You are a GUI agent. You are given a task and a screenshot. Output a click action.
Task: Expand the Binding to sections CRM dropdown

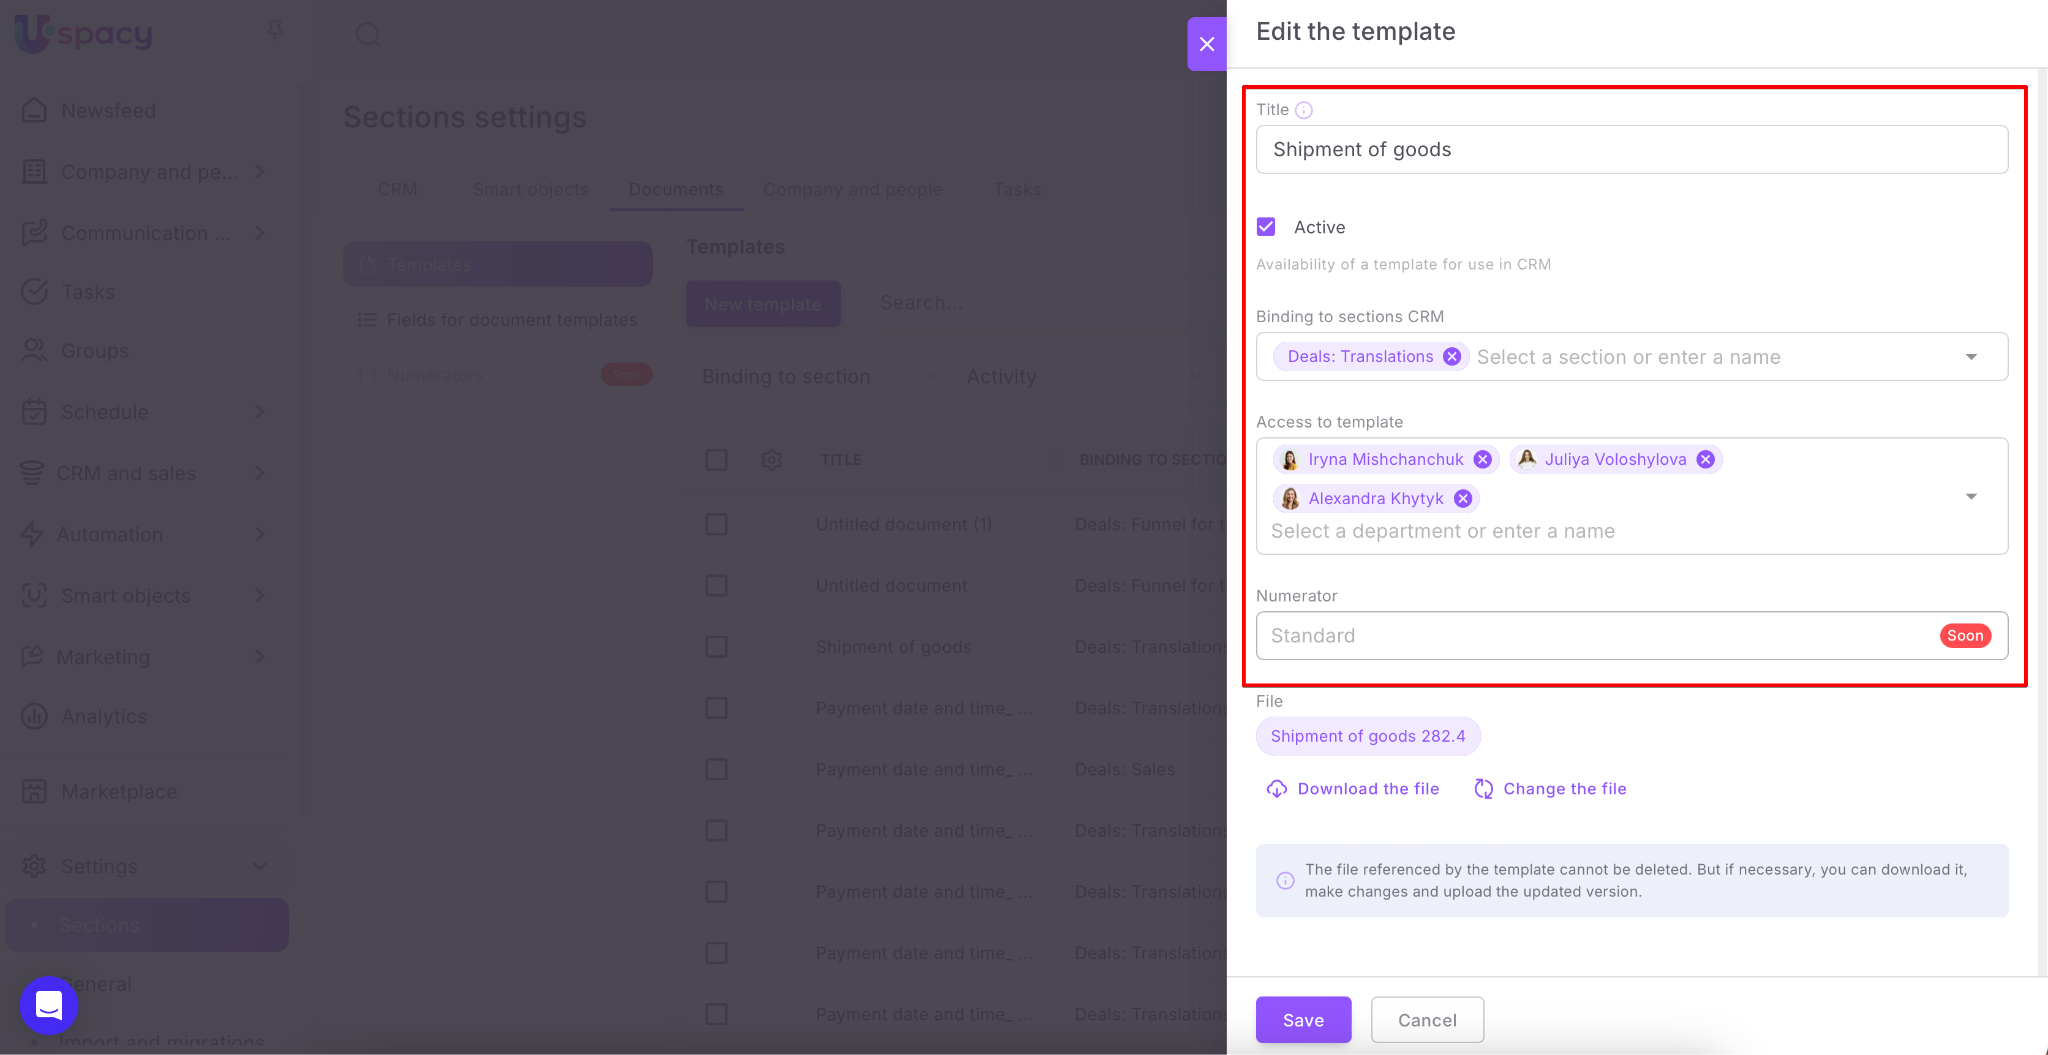[1971, 357]
